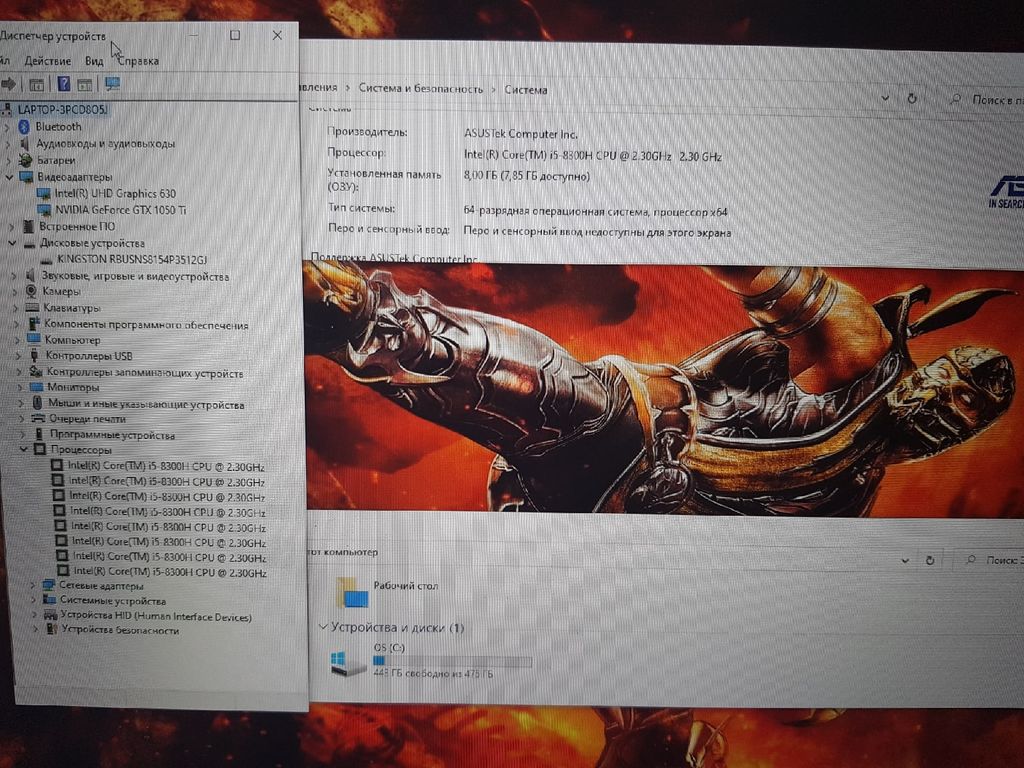Collapse the Видеоадаптеры category

click(x=11, y=177)
